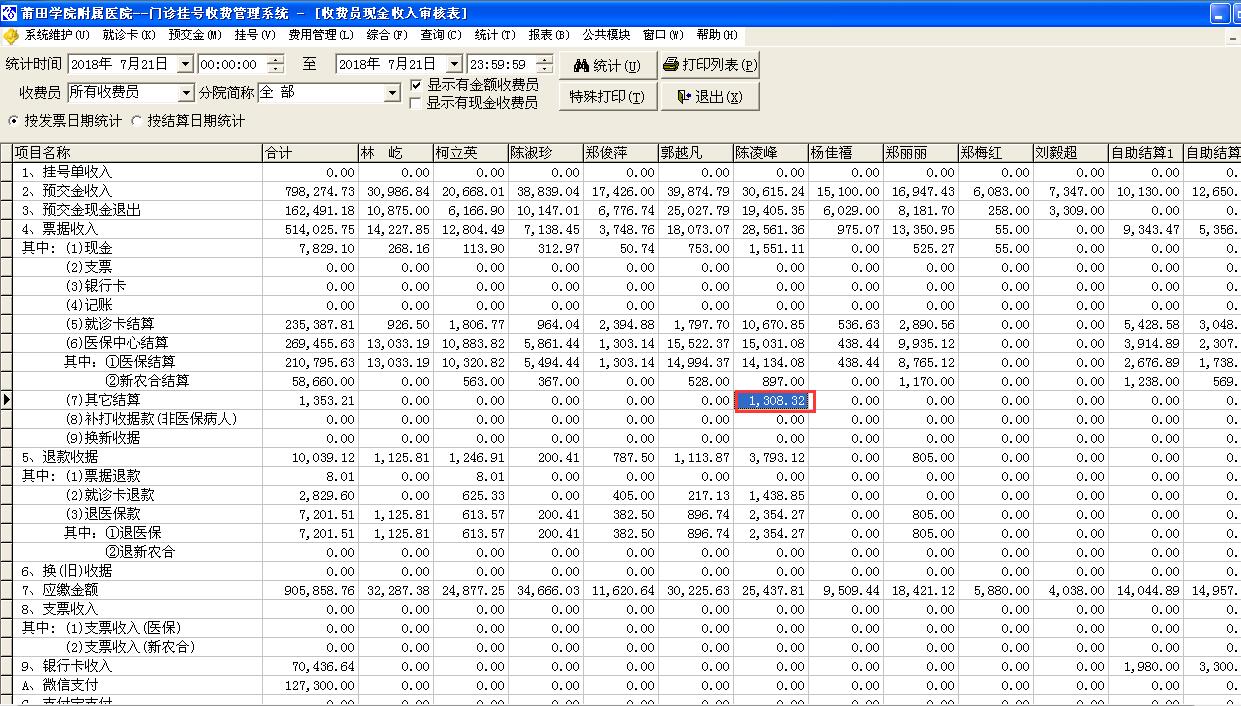Open the end date calendar dropdown after 至
This screenshot has height=706, width=1241.
coord(454,65)
